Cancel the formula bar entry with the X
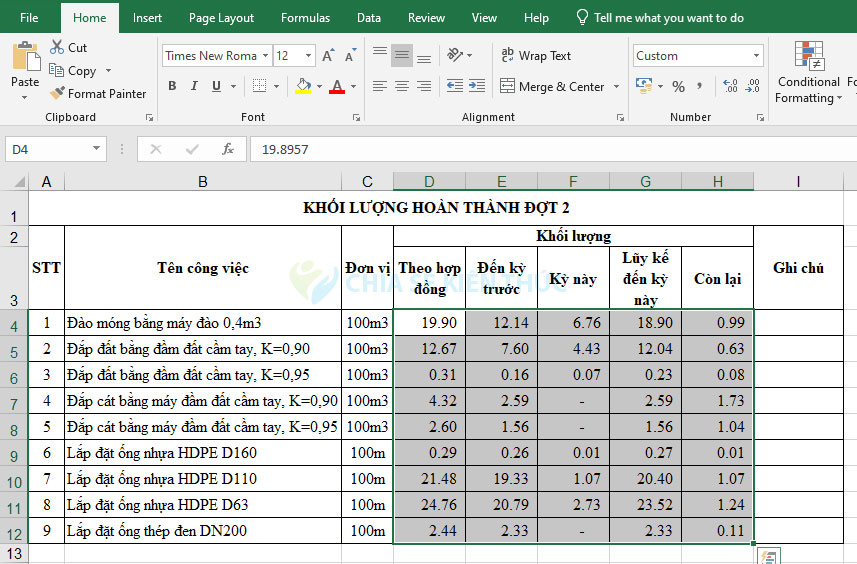Screen dimensions: 857x564 pos(156,149)
